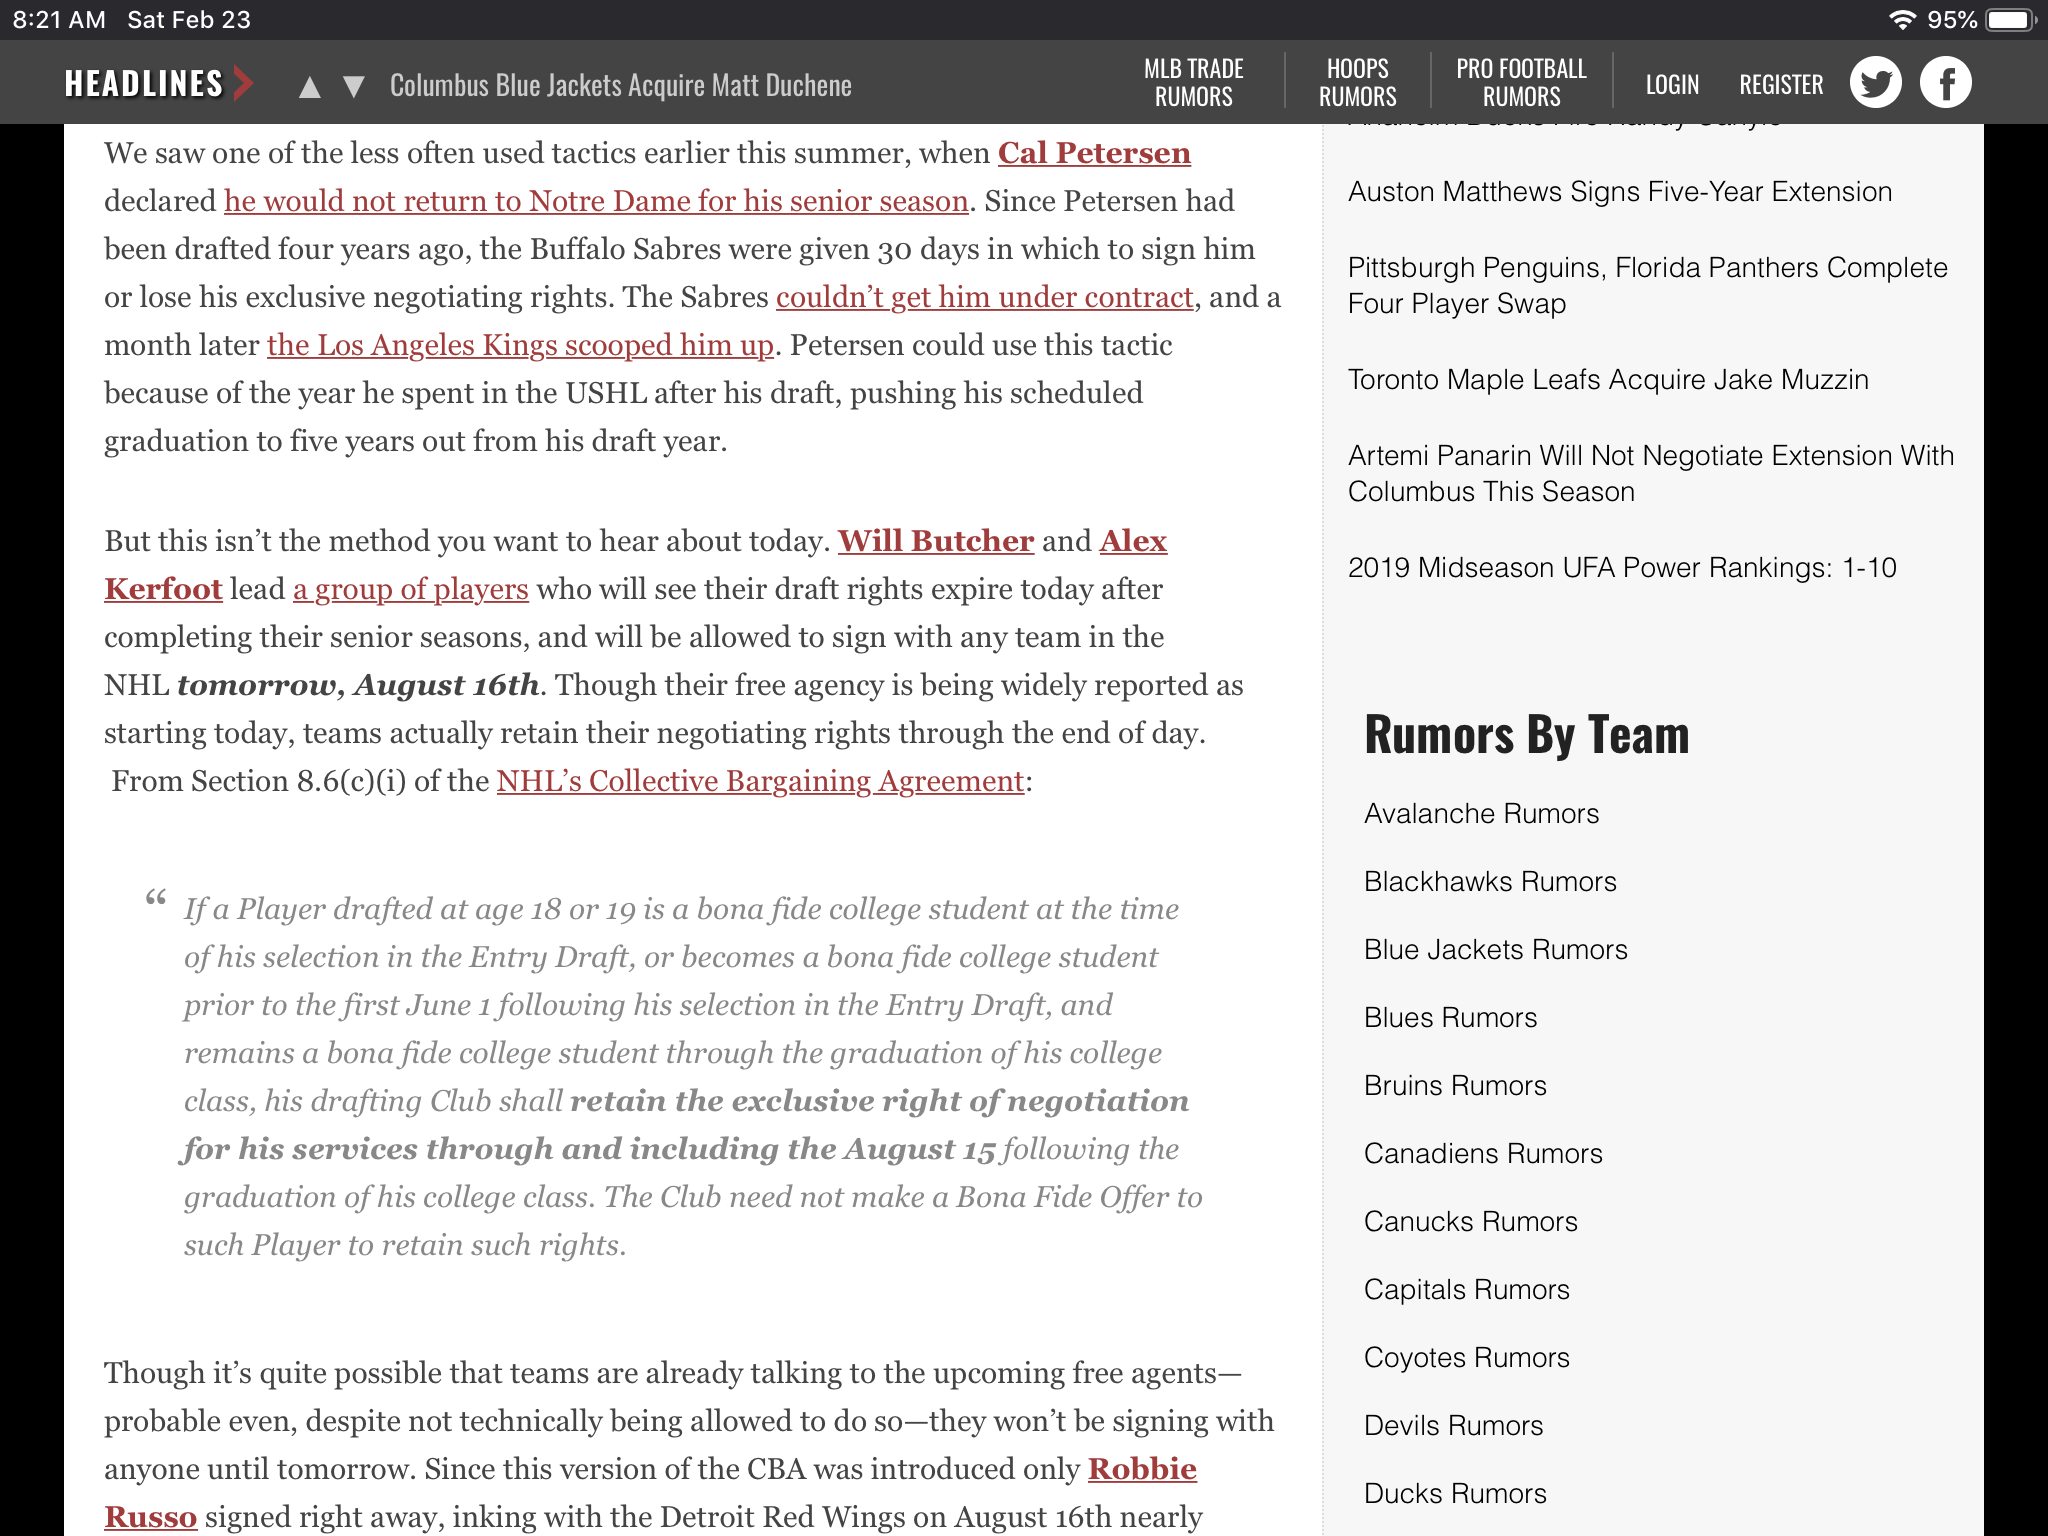Follow link about not returning to Notre Dame
This screenshot has width=2048, height=1536.
click(596, 201)
